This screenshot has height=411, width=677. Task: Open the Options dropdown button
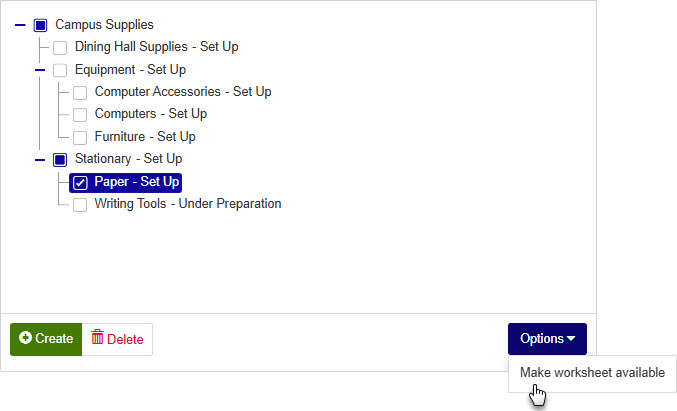pyautogui.click(x=546, y=339)
